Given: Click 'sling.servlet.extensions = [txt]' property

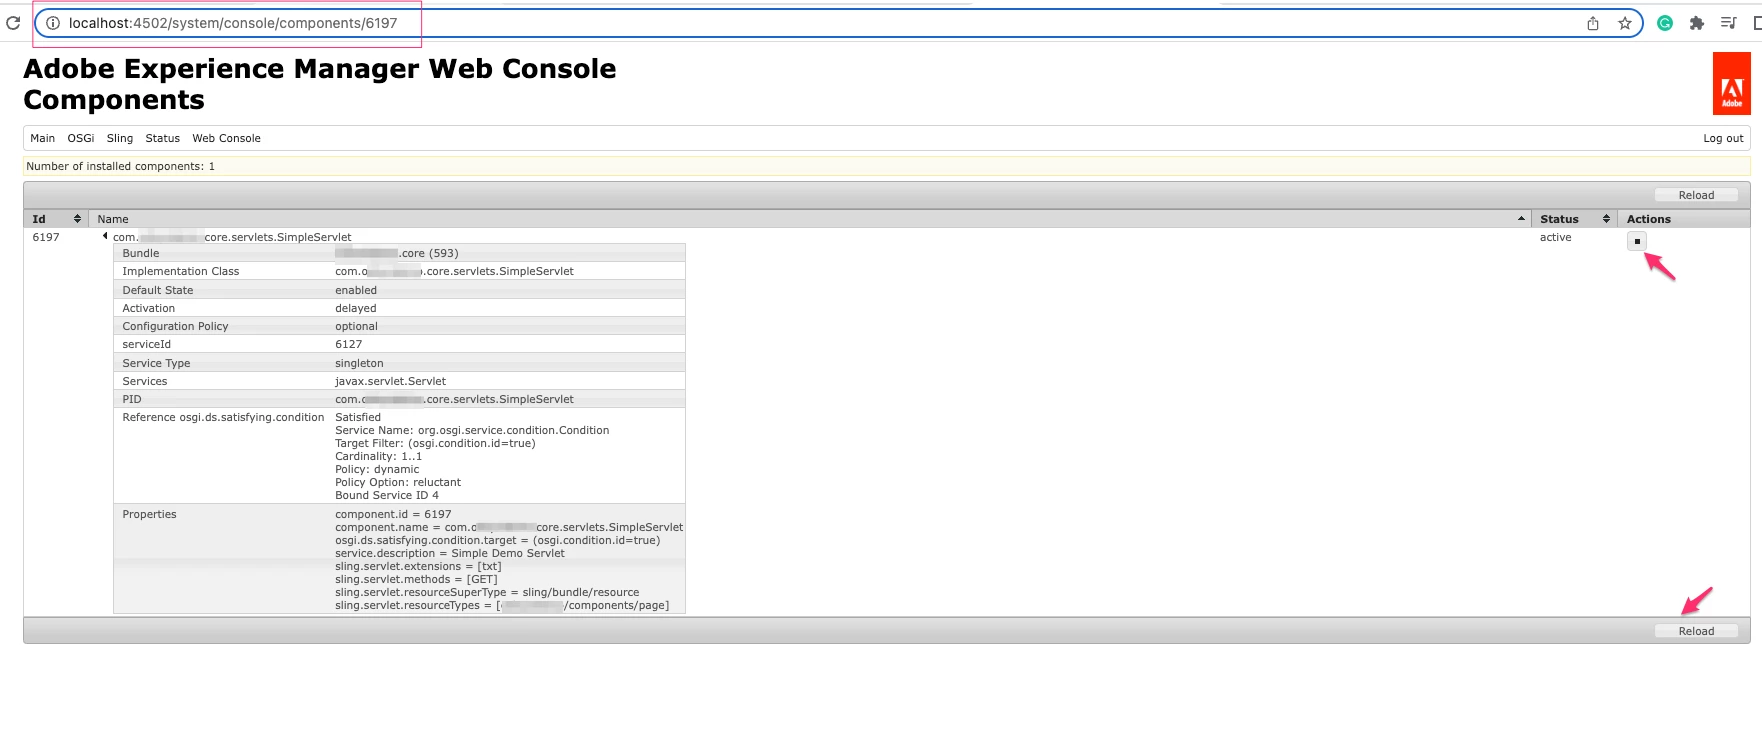Looking at the screenshot, I should [418, 566].
